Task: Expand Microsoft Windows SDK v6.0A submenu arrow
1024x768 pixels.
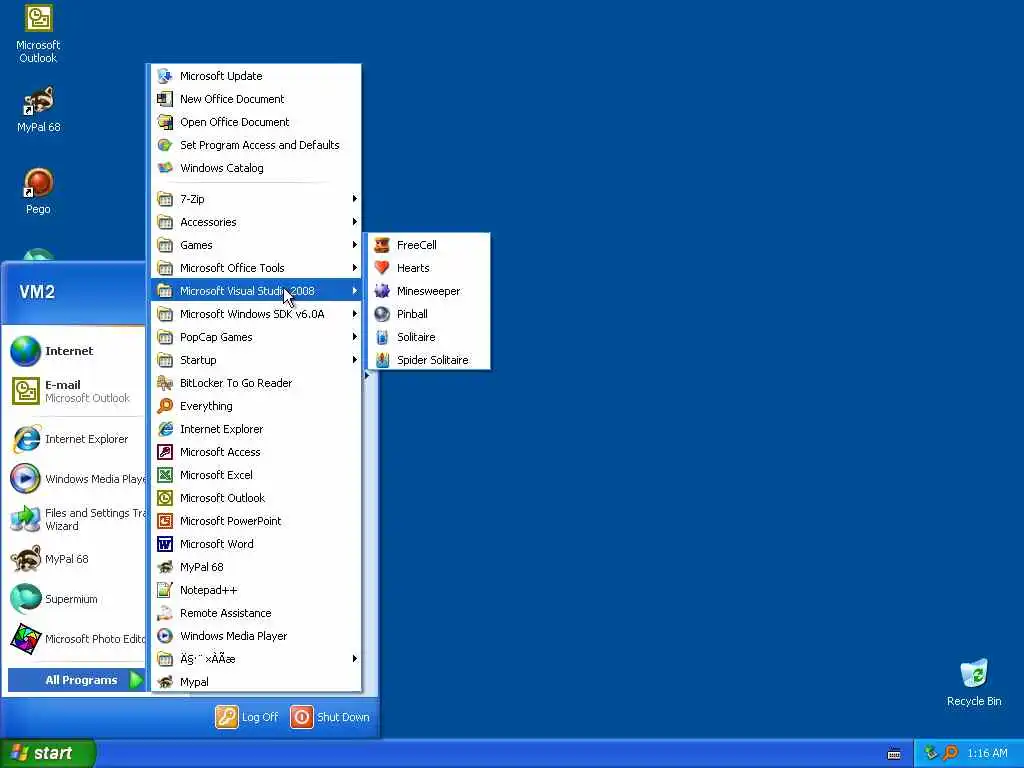Action: coord(355,313)
